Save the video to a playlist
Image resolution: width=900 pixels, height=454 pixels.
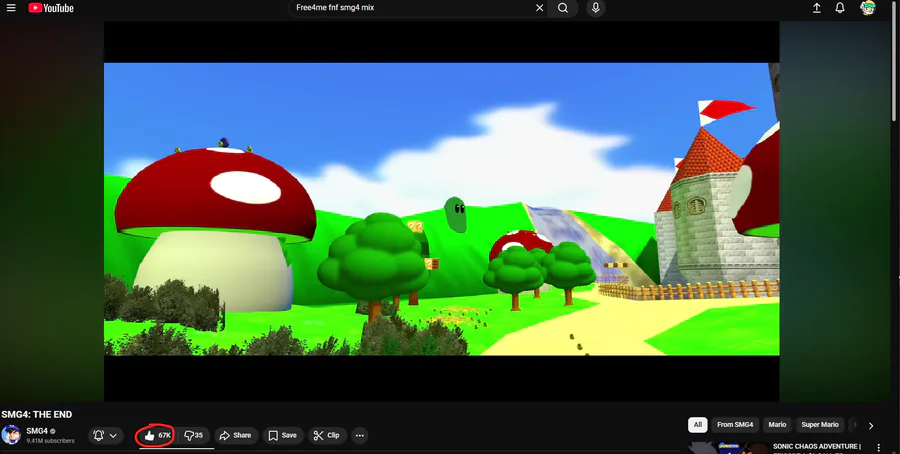(x=283, y=436)
